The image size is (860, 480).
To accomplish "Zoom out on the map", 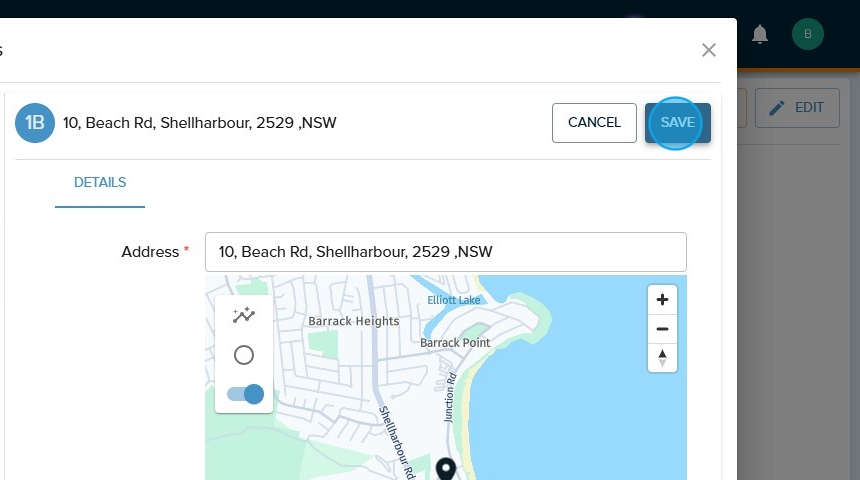I will click(662, 329).
